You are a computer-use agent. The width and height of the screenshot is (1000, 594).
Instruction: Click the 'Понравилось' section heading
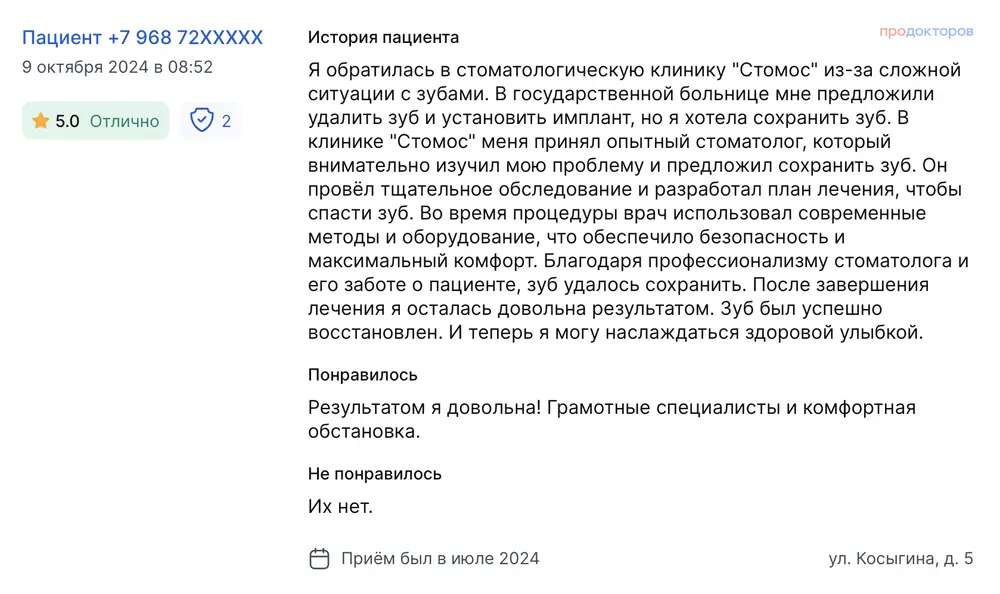tap(362, 375)
